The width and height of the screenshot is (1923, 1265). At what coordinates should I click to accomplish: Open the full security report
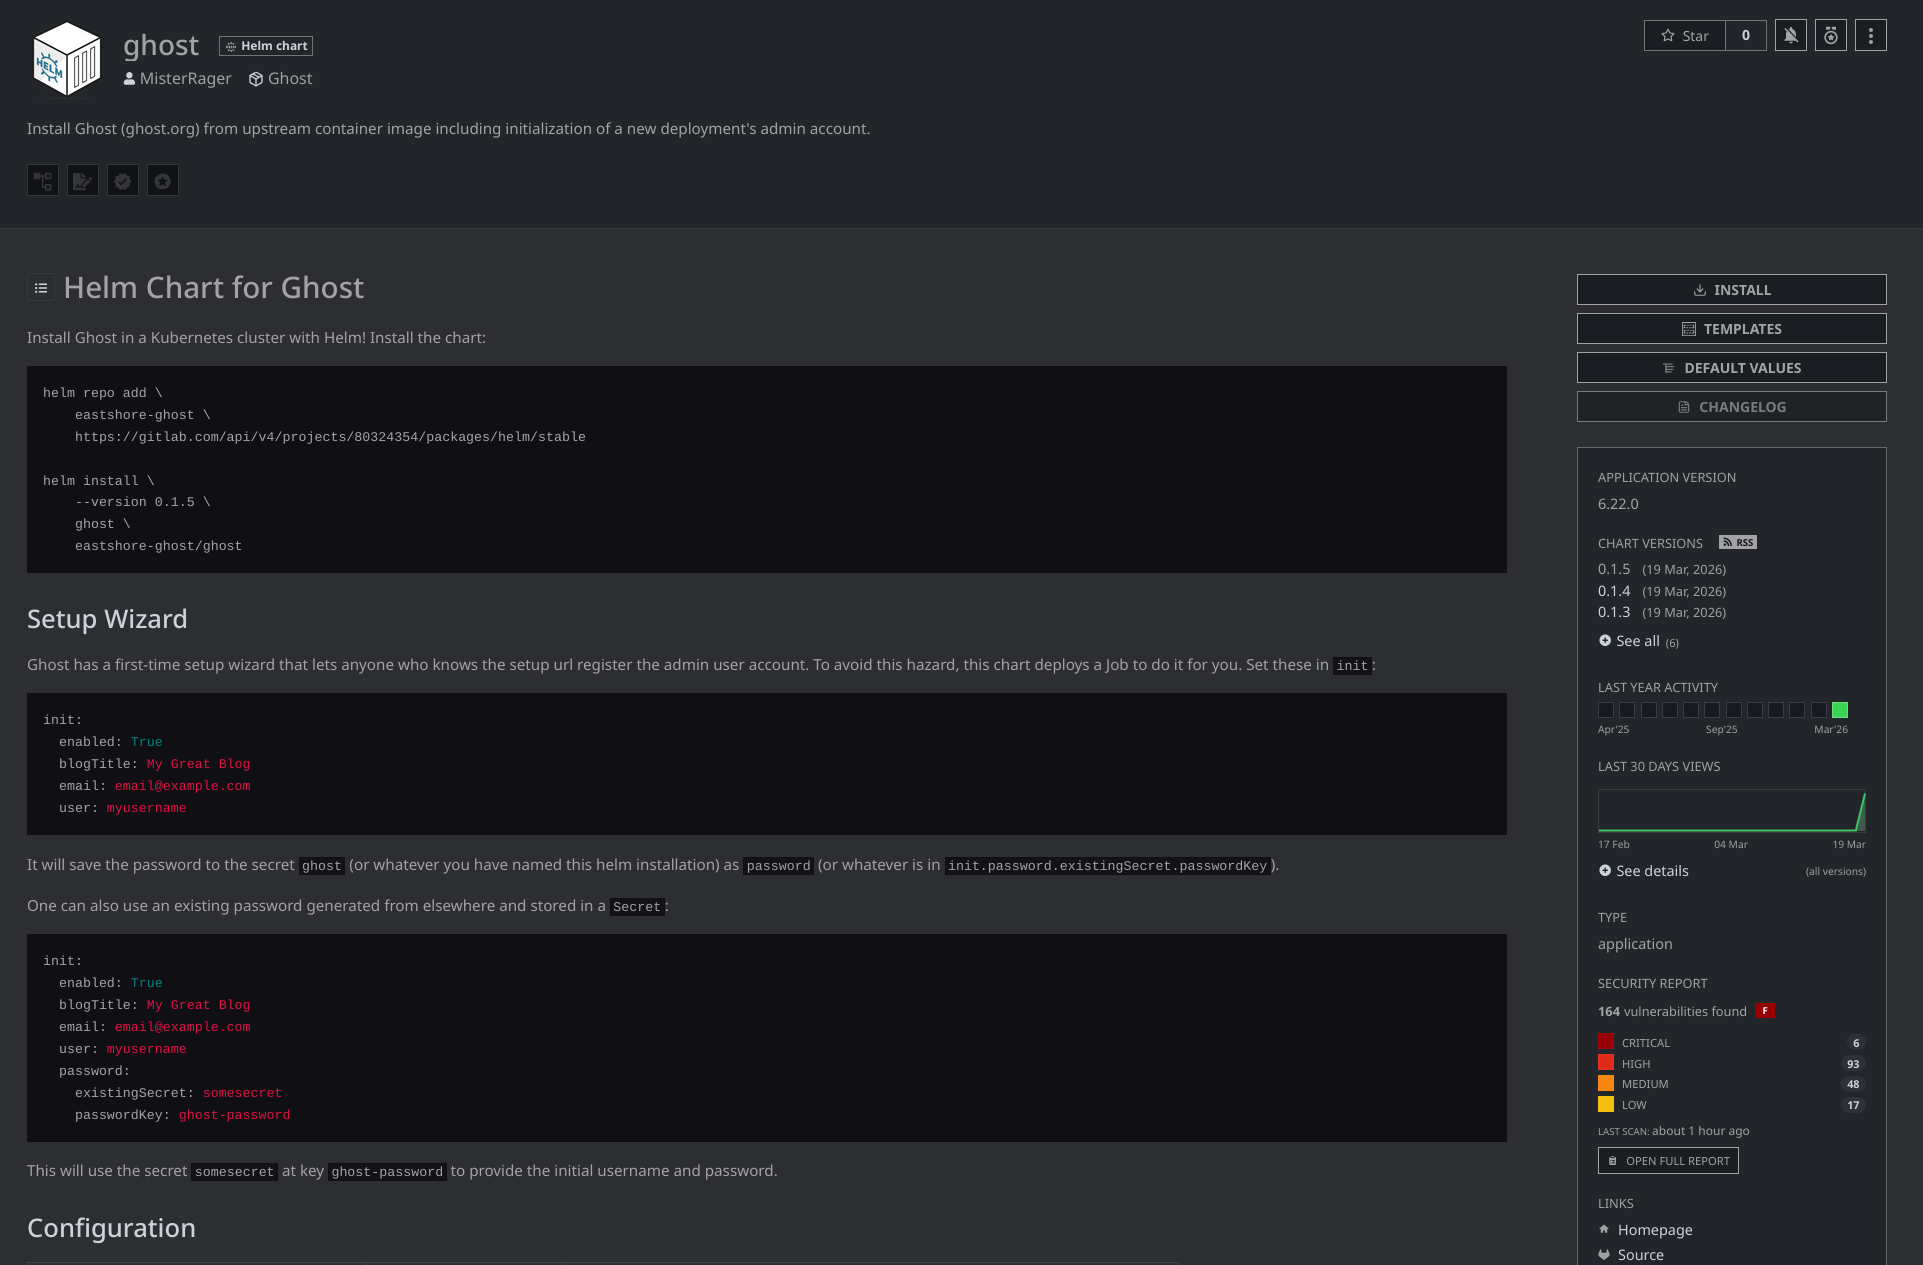click(x=1668, y=1161)
